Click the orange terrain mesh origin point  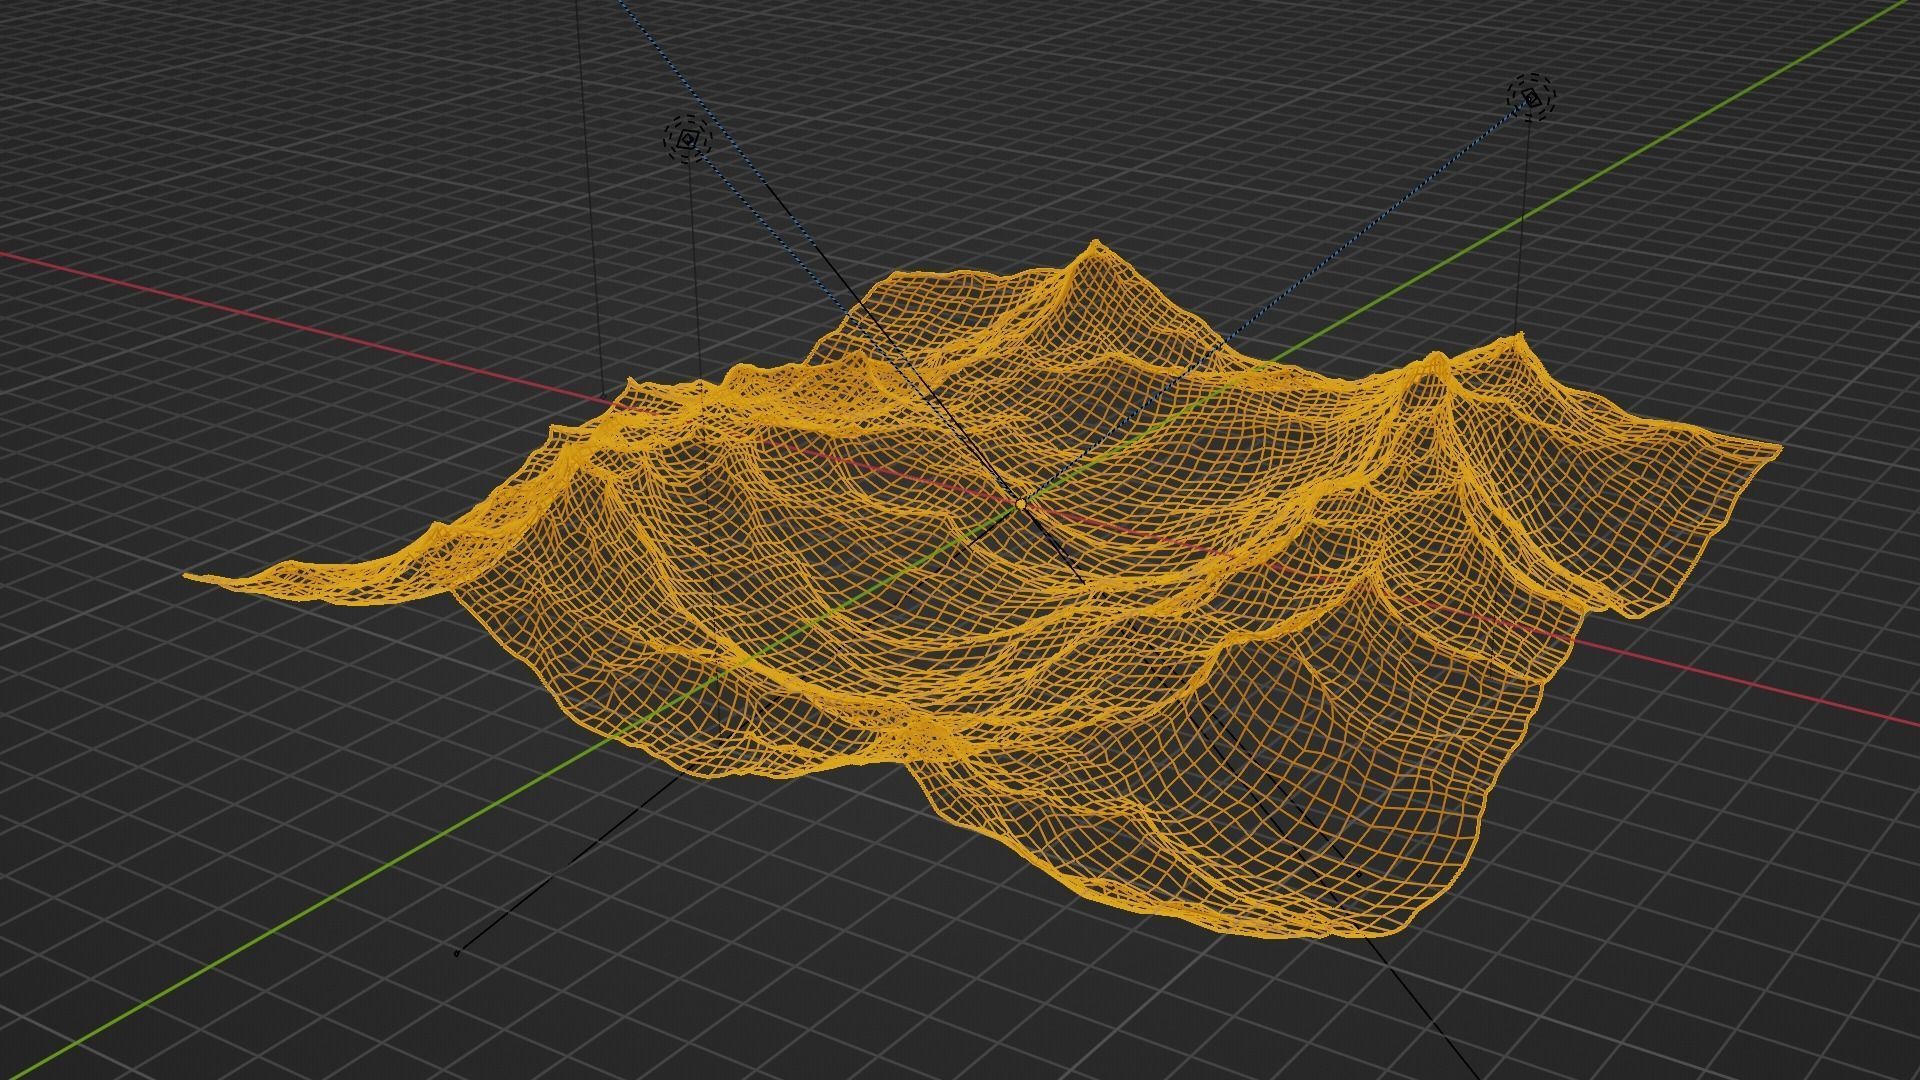pyautogui.click(x=1020, y=506)
